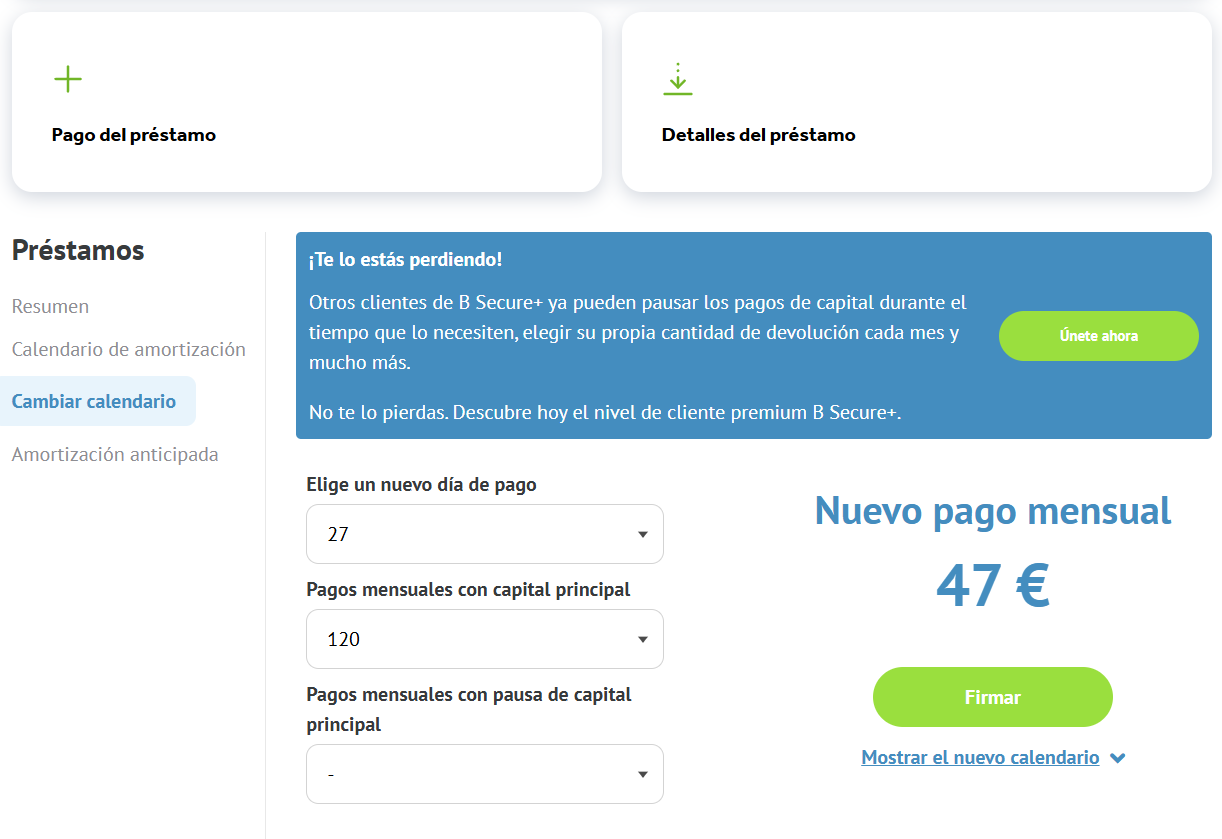The height and width of the screenshot is (839, 1222).
Task: Open Amortización anticipada from the sidebar
Action: click(x=115, y=454)
